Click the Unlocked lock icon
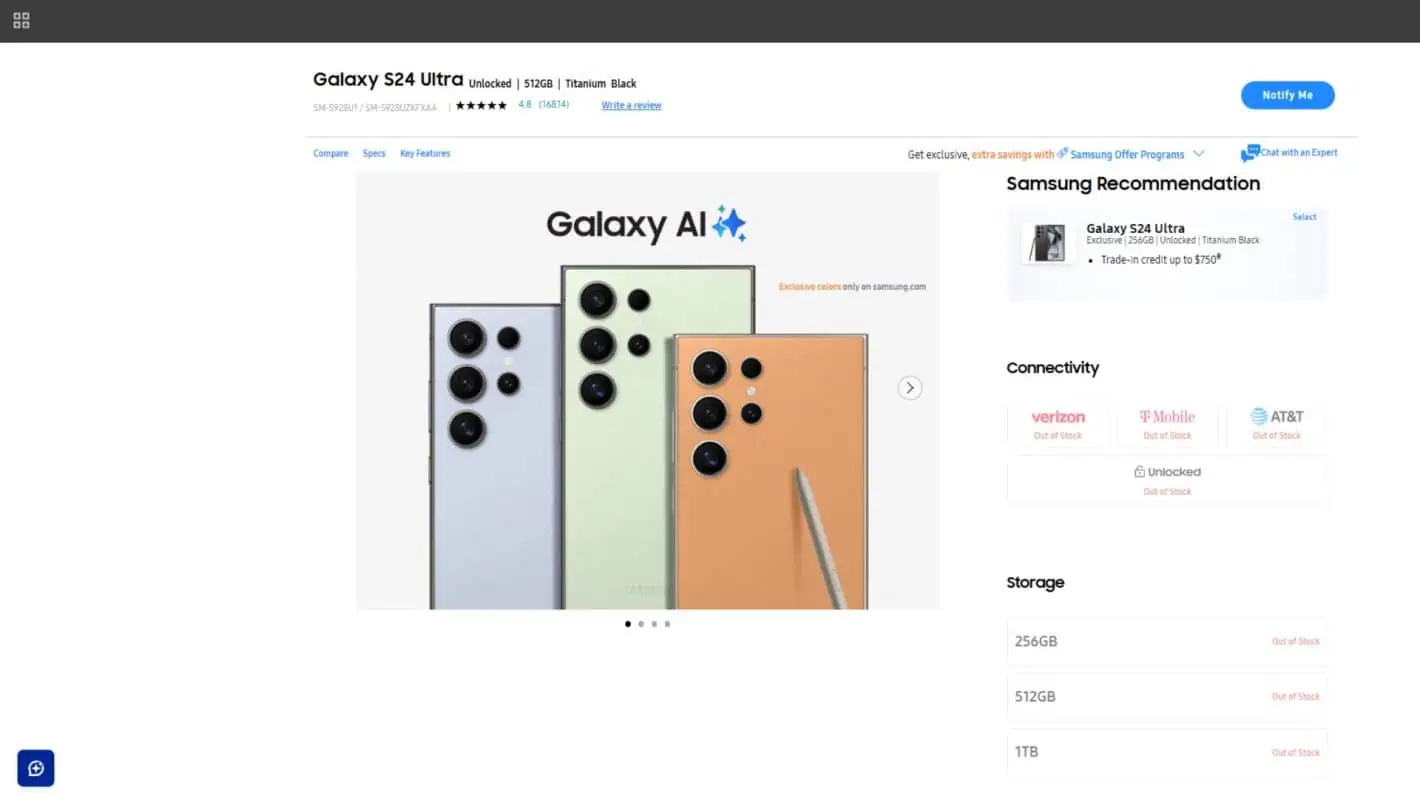1420x799 pixels. pos(1139,471)
